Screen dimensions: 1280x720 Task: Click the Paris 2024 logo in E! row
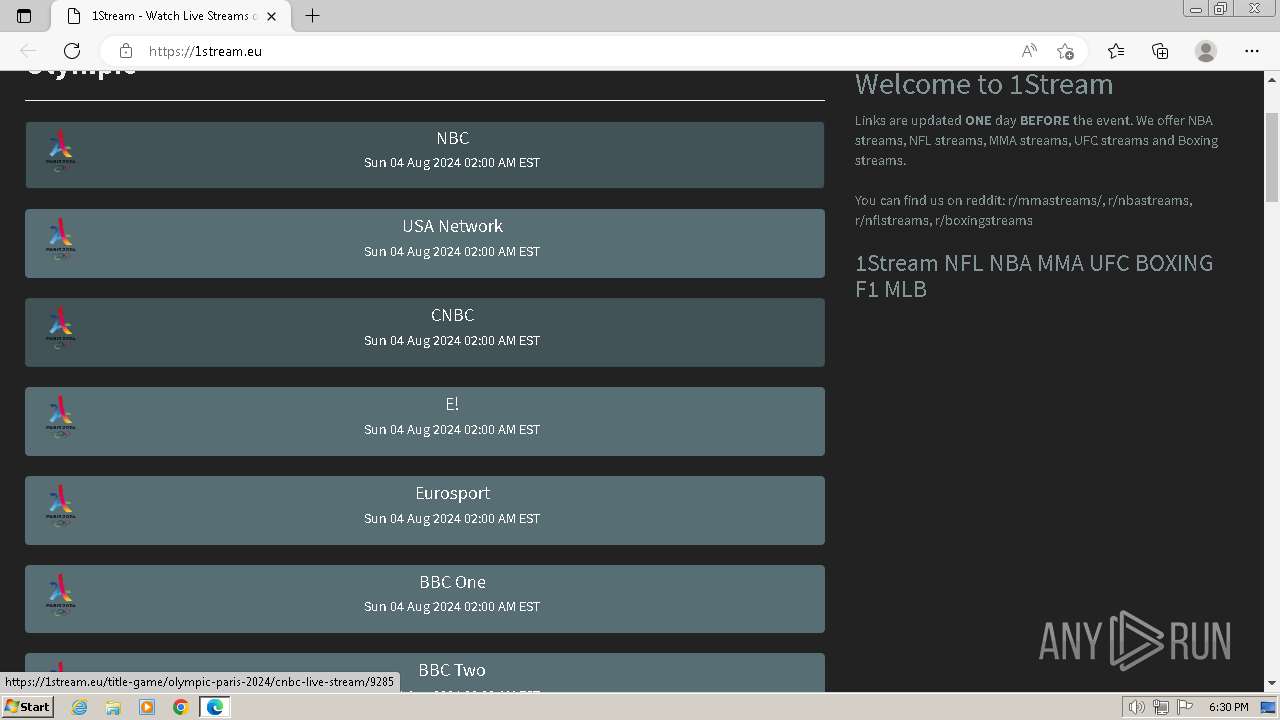point(60,418)
